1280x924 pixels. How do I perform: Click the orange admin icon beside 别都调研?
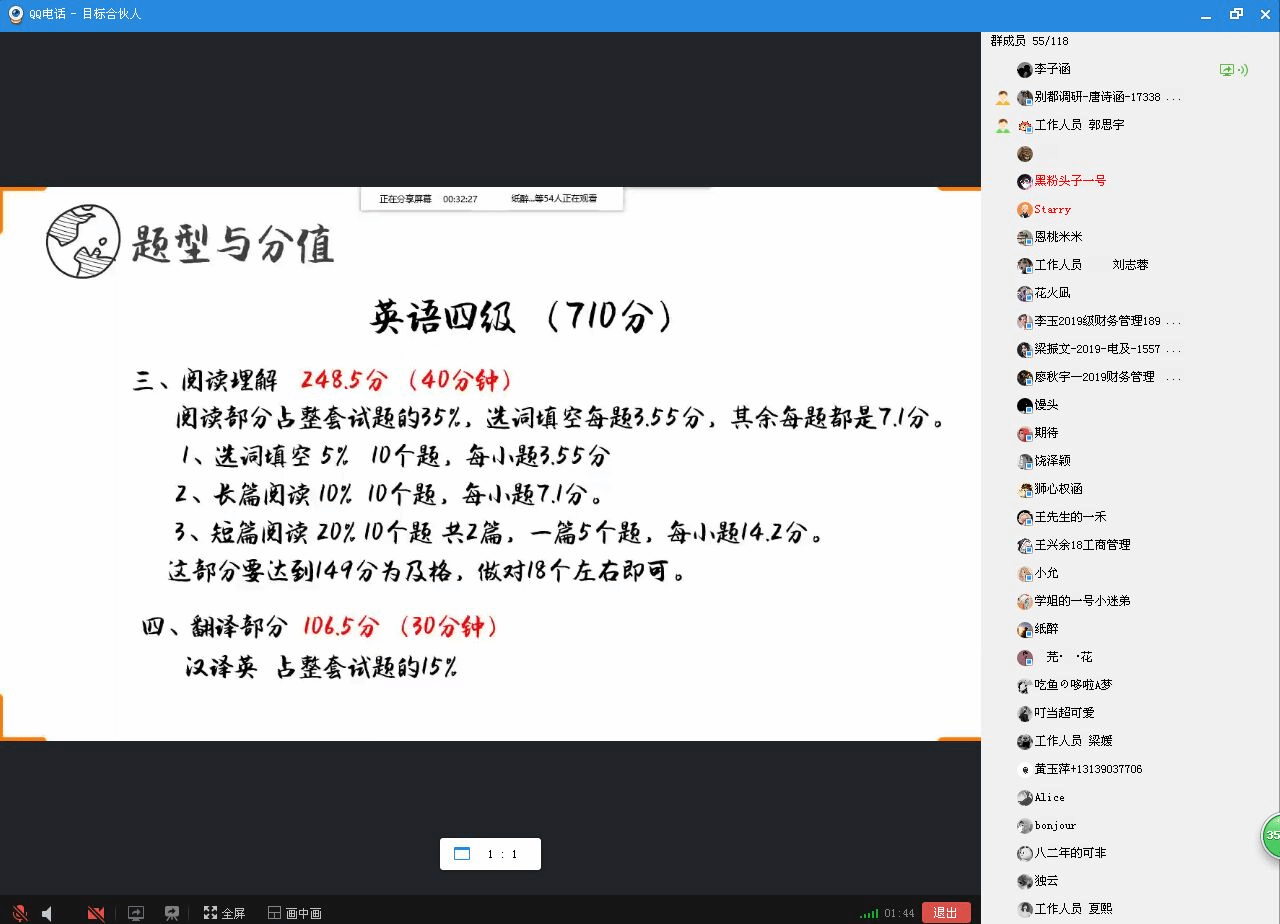tap(1003, 98)
